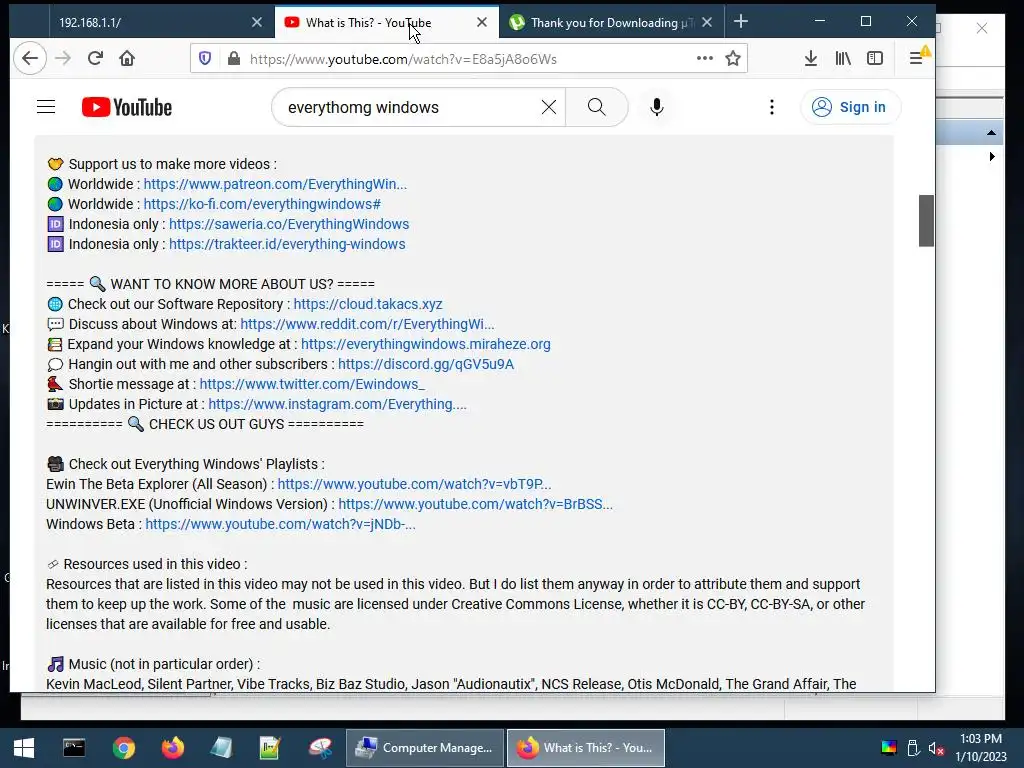The image size is (1024, 768).
Task: Open the trakteer.id everything-windows link
Action: pyautogui.click(x=287, y=244)
